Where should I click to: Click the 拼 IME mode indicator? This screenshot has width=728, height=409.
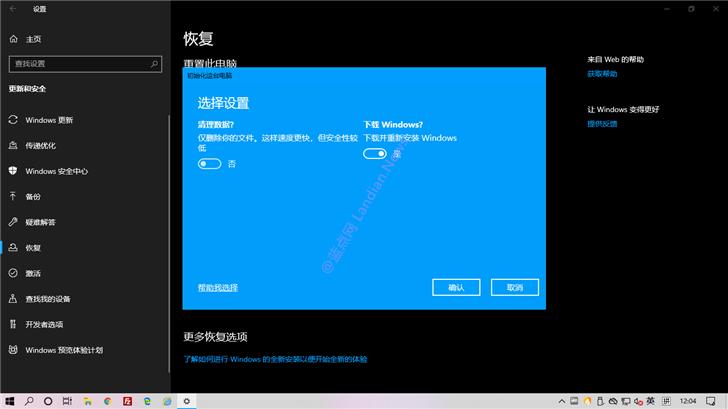coord(667,401)
